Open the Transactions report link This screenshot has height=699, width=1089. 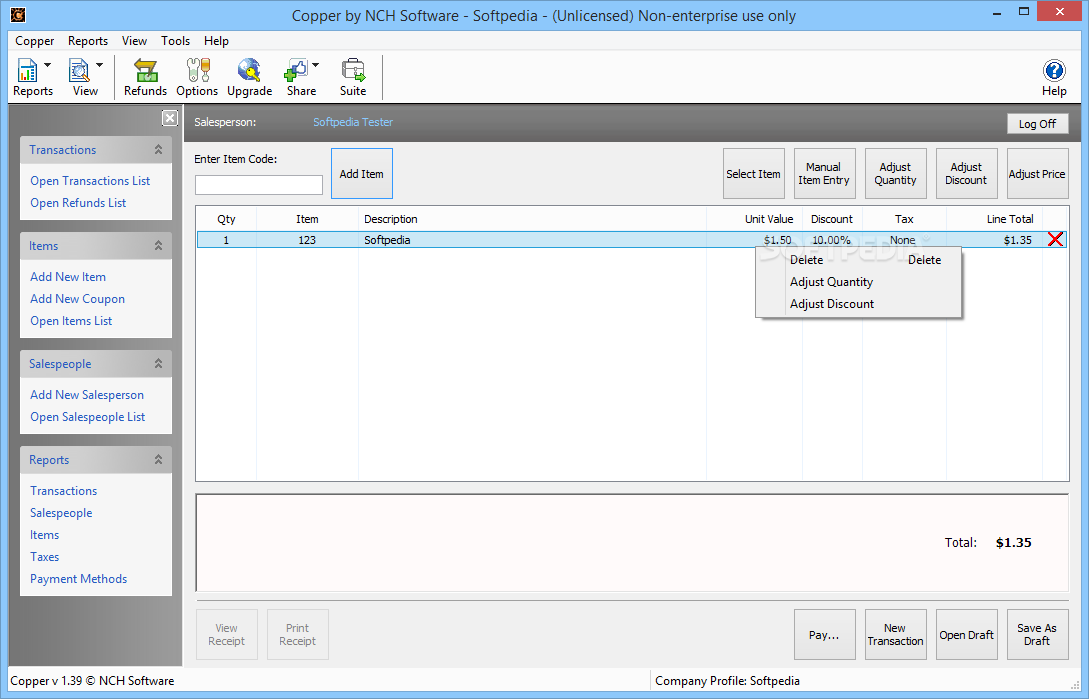[63, 491]
